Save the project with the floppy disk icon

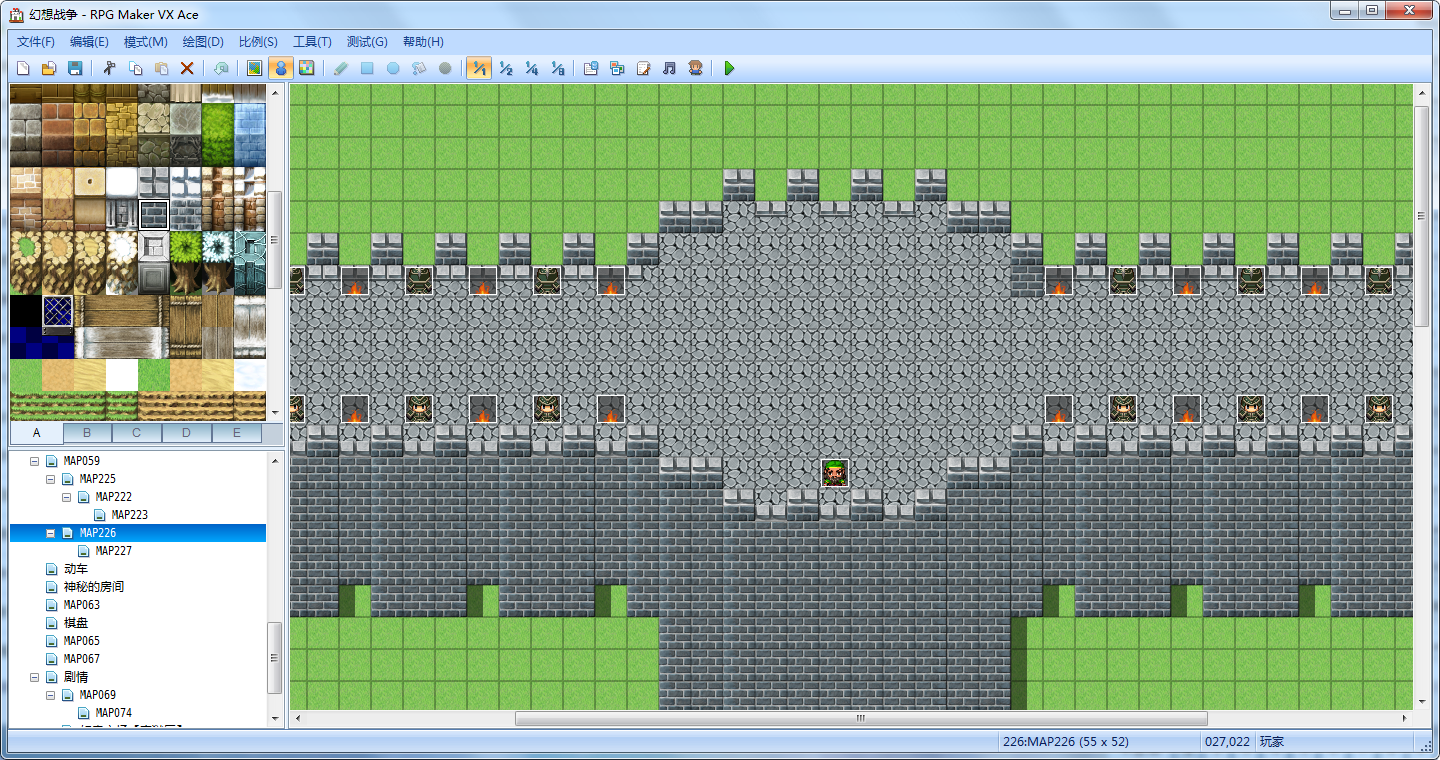pos(74,68)
